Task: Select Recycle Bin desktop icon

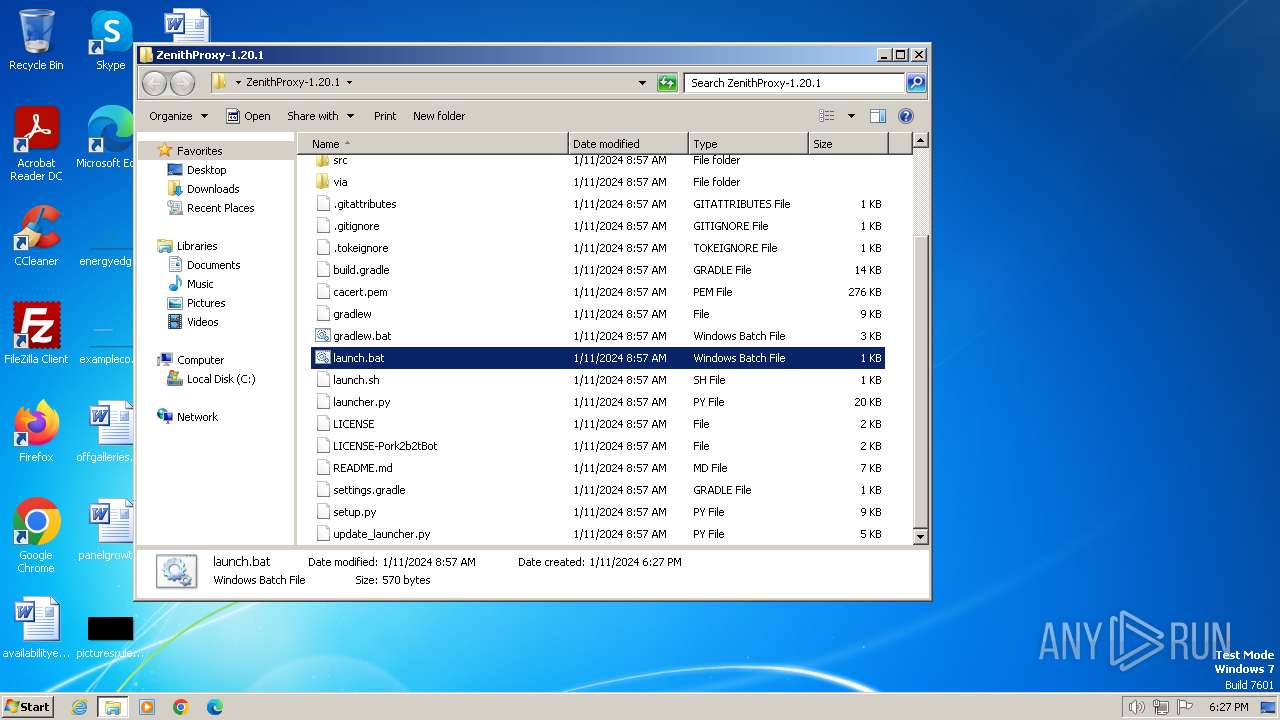Action: [x=36, y=40]
